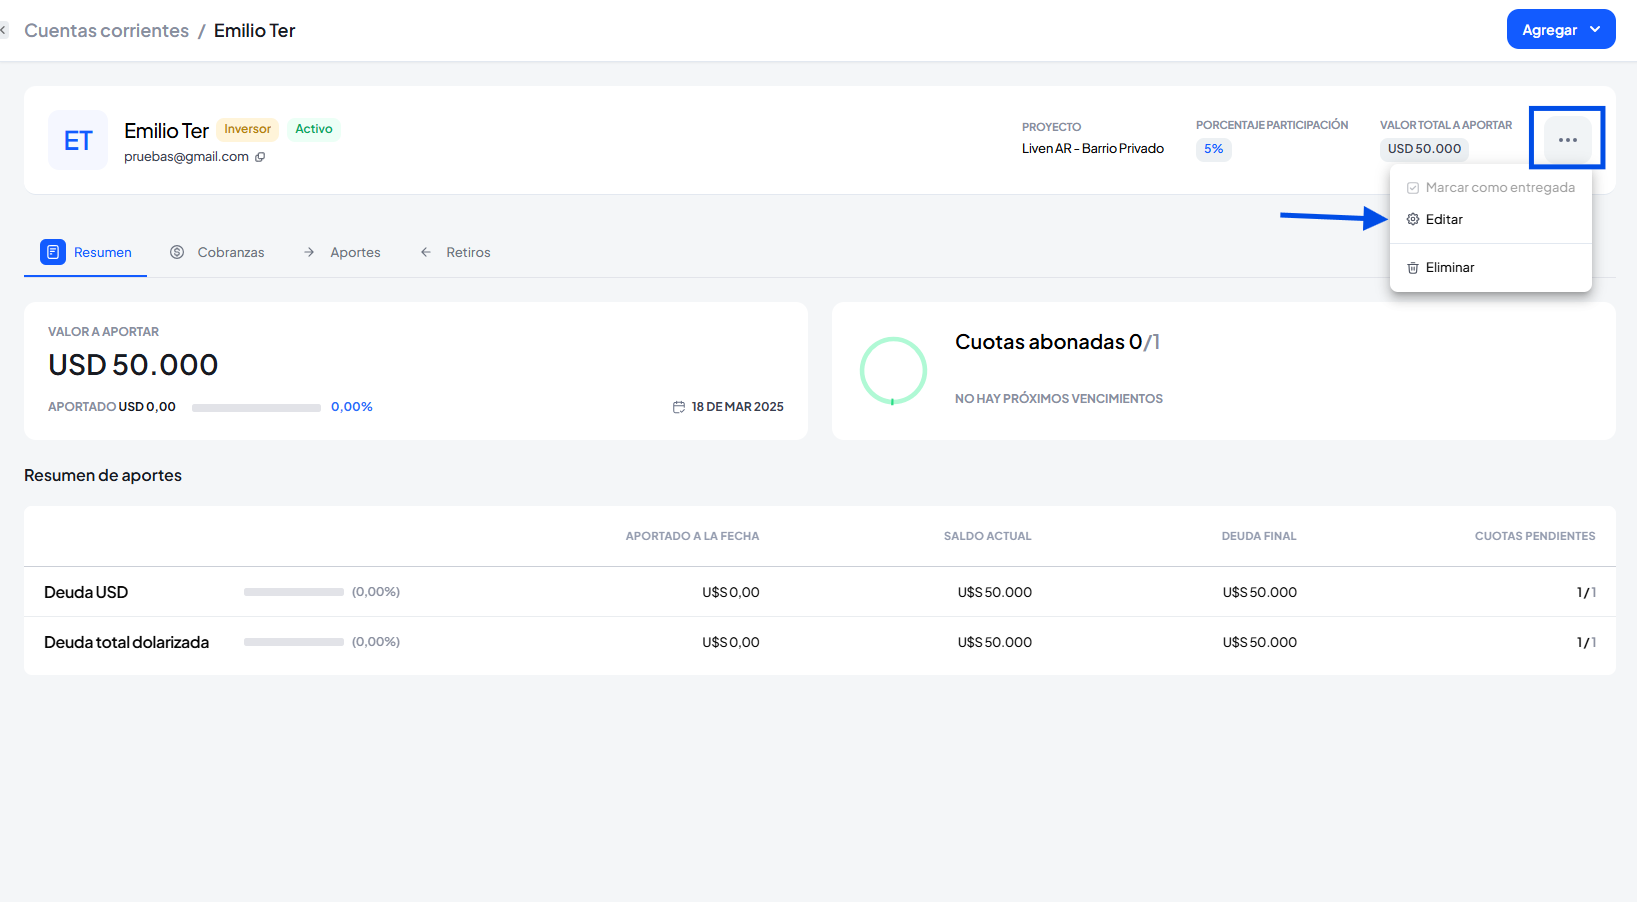The height and width of the screenshot is (902, 1637).
Task: Switch to the Aportes tab
Action: click(x=354, y=252)
